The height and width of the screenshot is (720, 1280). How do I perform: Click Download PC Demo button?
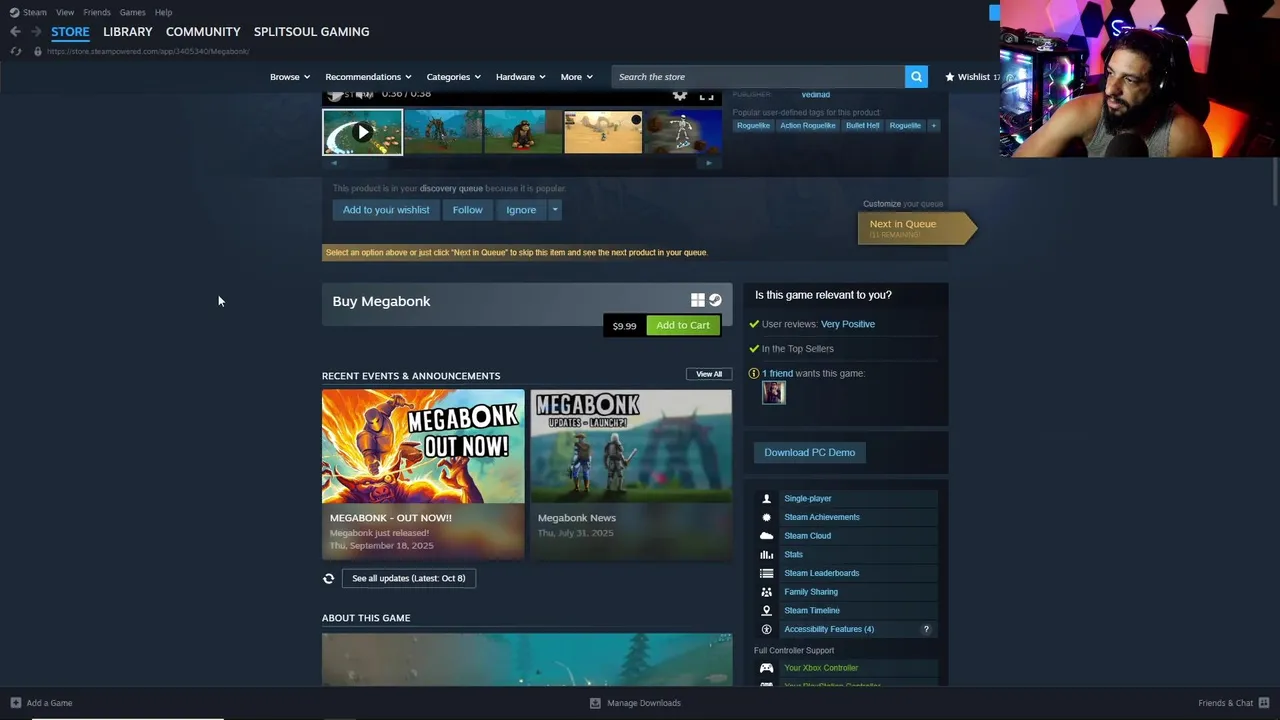pos(809,452)
